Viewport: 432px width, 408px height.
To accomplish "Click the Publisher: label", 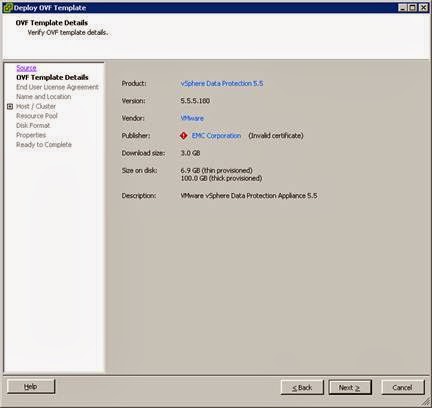I will (136, 136).
